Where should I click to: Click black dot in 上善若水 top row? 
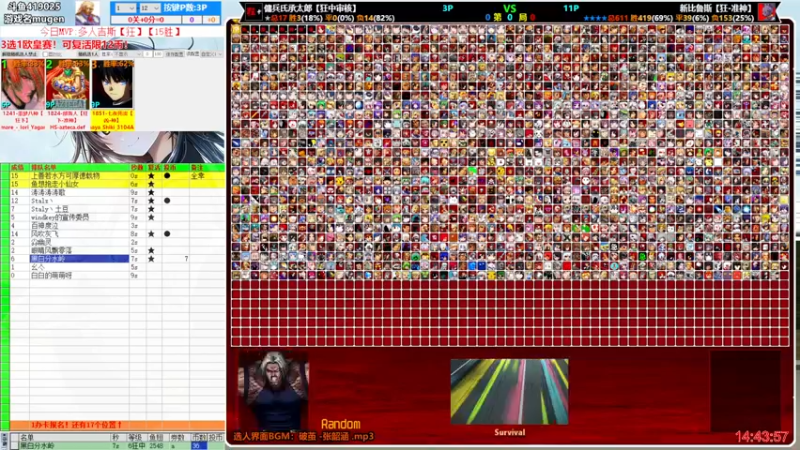coord(167,176)
